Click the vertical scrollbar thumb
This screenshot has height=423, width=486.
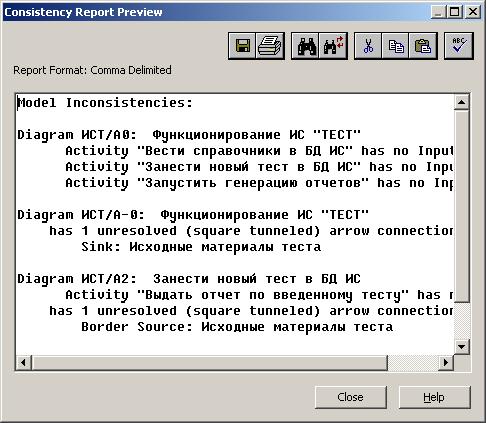pyautogui.click(x=462, y=207)
